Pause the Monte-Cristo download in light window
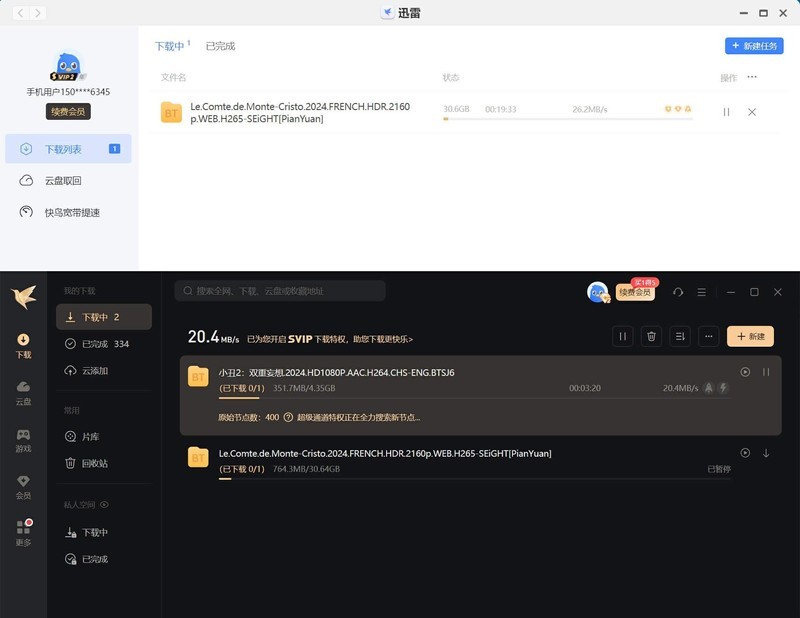This screenshot has height=618, width=800. pos(726,112)
